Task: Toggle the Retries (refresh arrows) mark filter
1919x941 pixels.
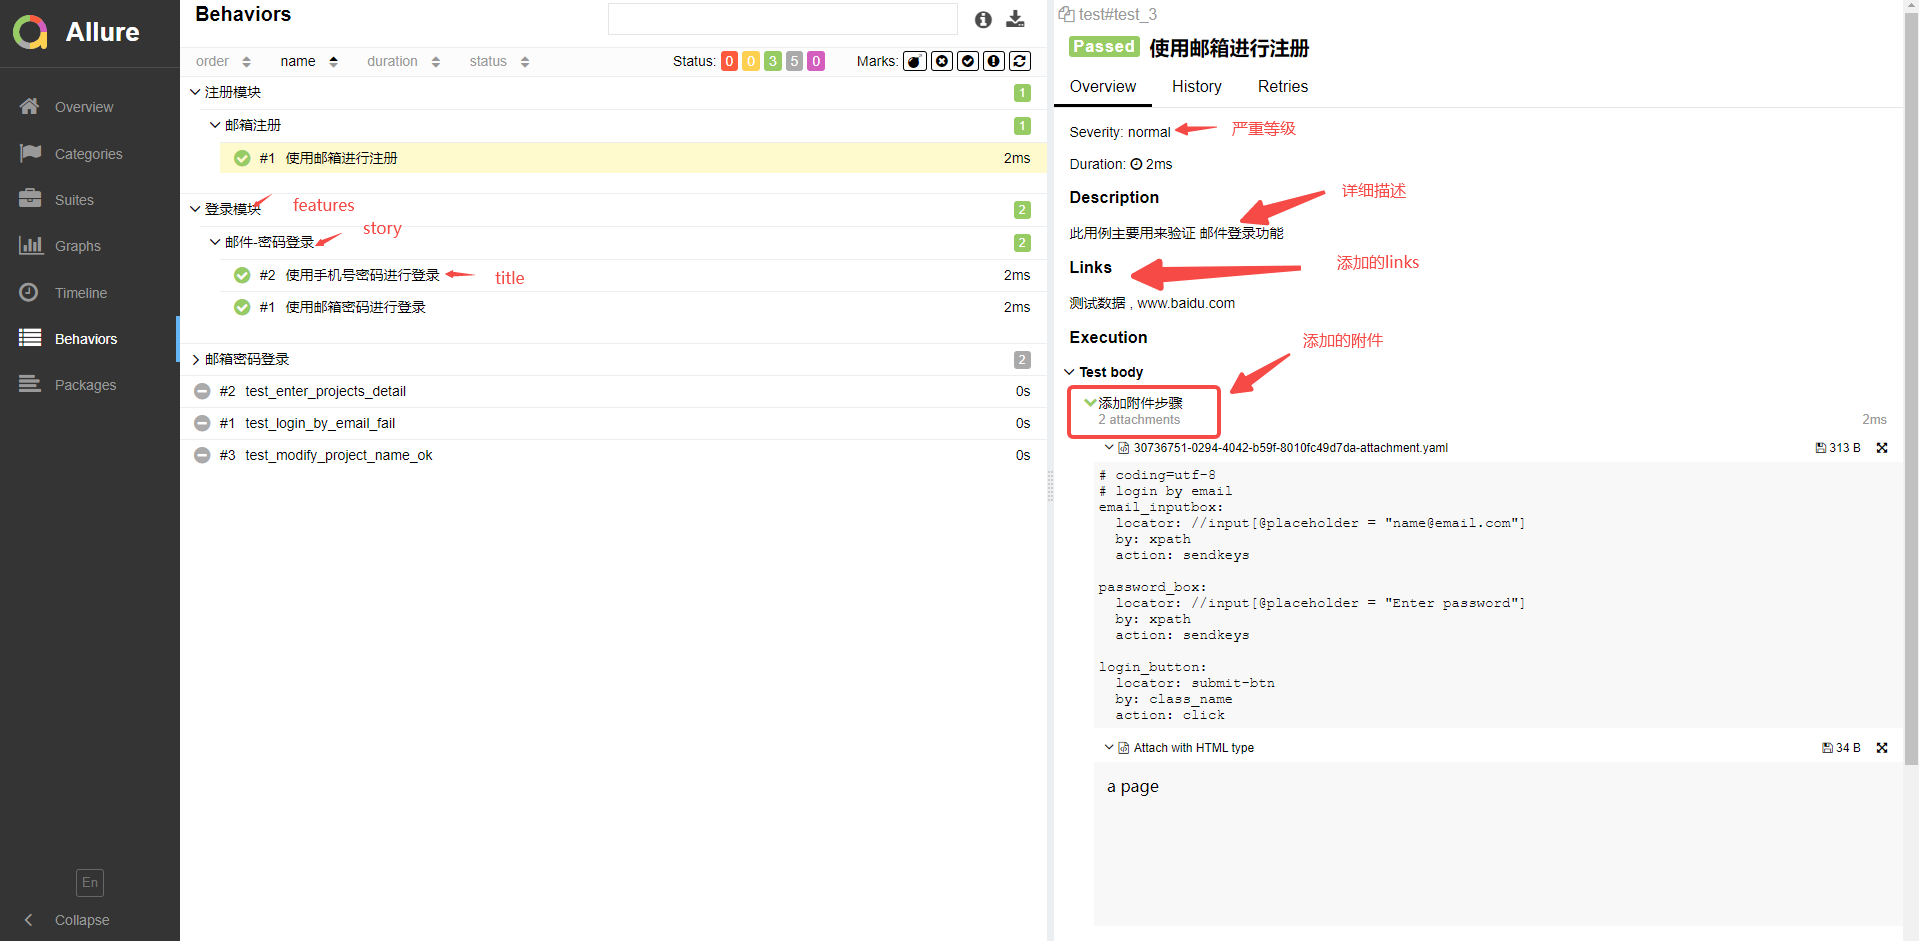Action: (1020, 61)
